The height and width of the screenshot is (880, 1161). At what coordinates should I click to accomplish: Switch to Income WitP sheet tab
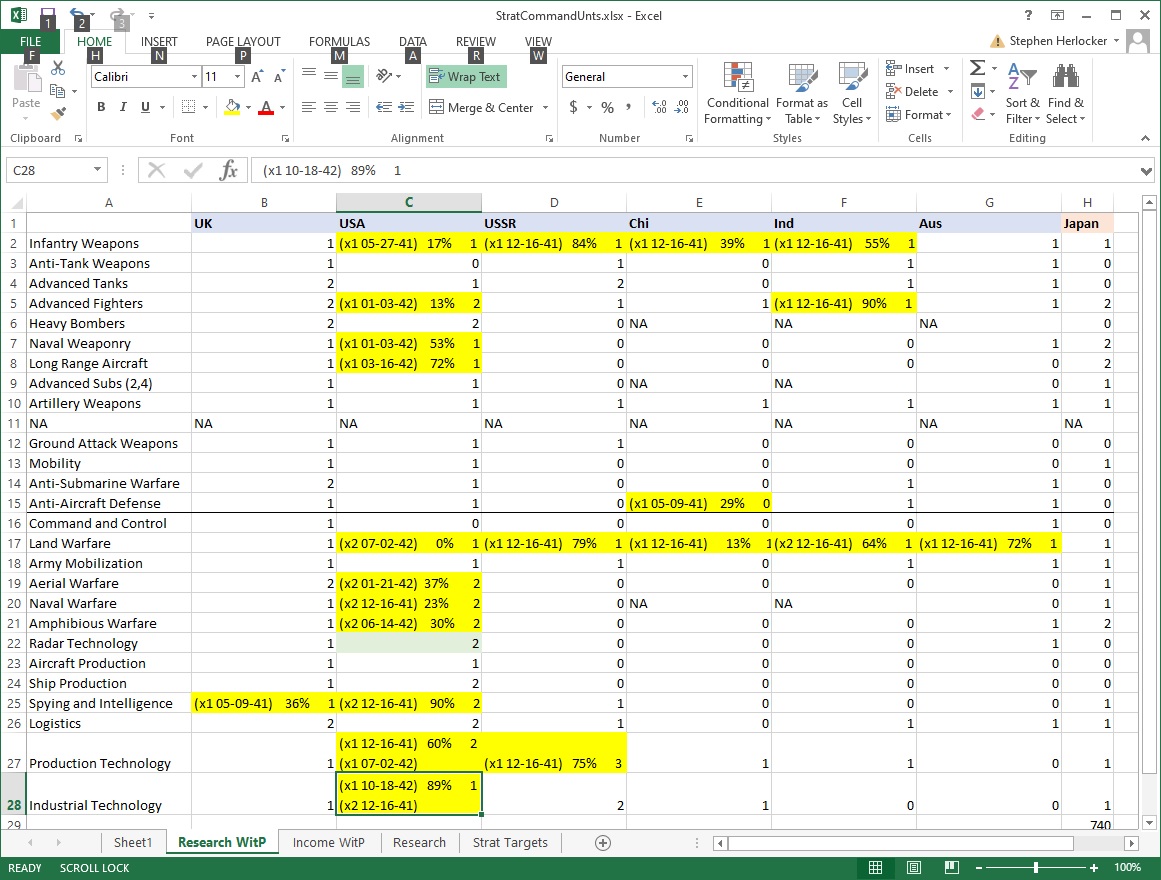coord(329,842)
